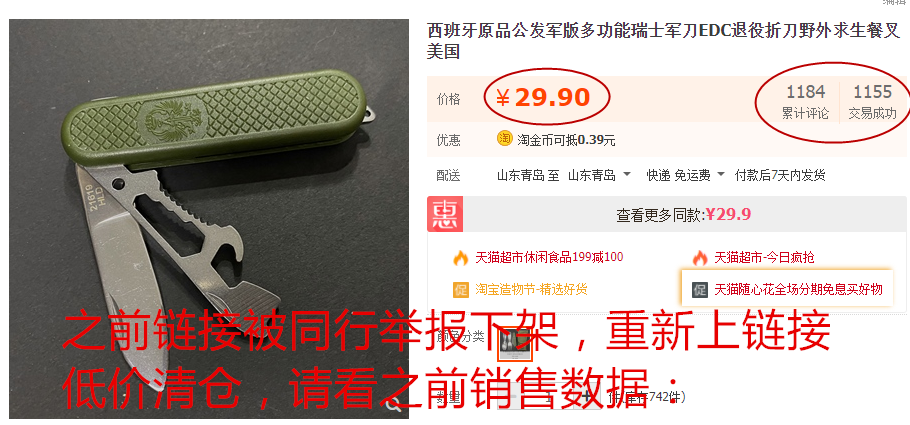Click flame icon beside 天猫超市休闲食品199减100
The image size is (910, 425).
[x=461, y=257]
